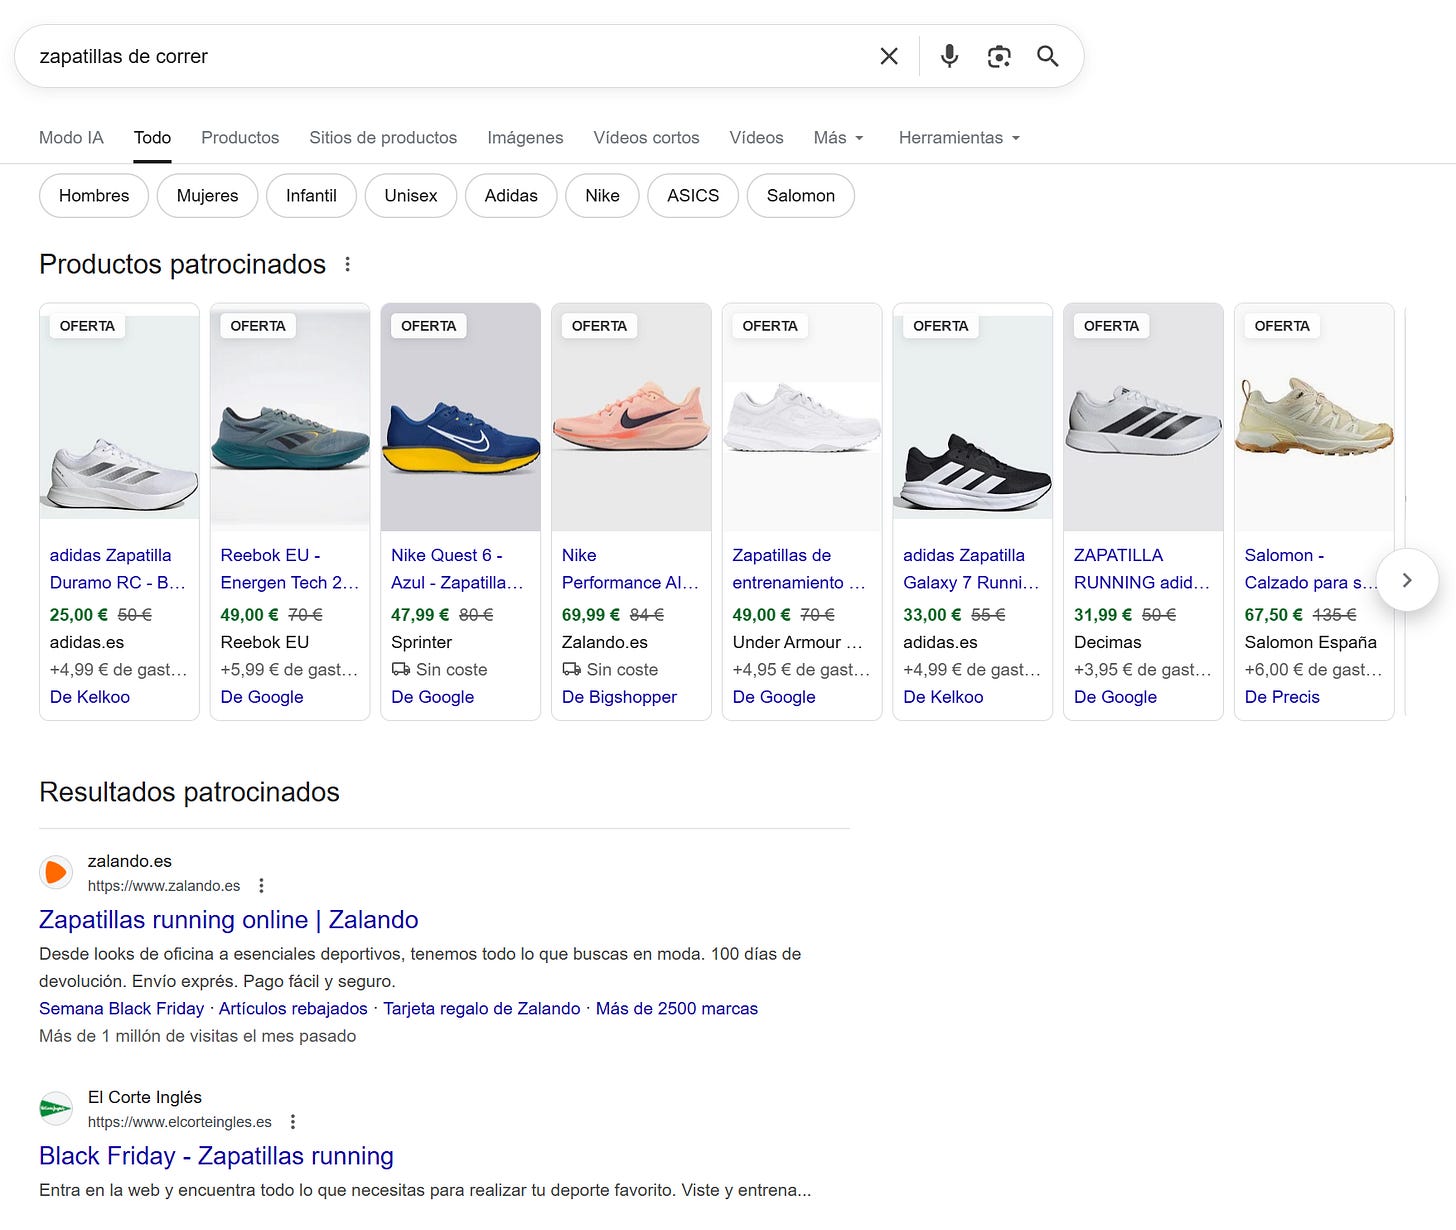The height and width of the screenshot is (1230, 1456).
Task: Click De Precis under Salomon card
Action: tap(1282, 697)
